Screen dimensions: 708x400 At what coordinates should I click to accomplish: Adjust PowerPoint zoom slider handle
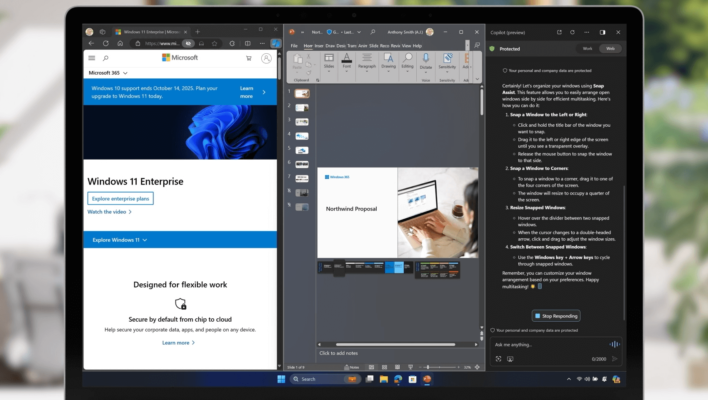click(x=428, y=367)
